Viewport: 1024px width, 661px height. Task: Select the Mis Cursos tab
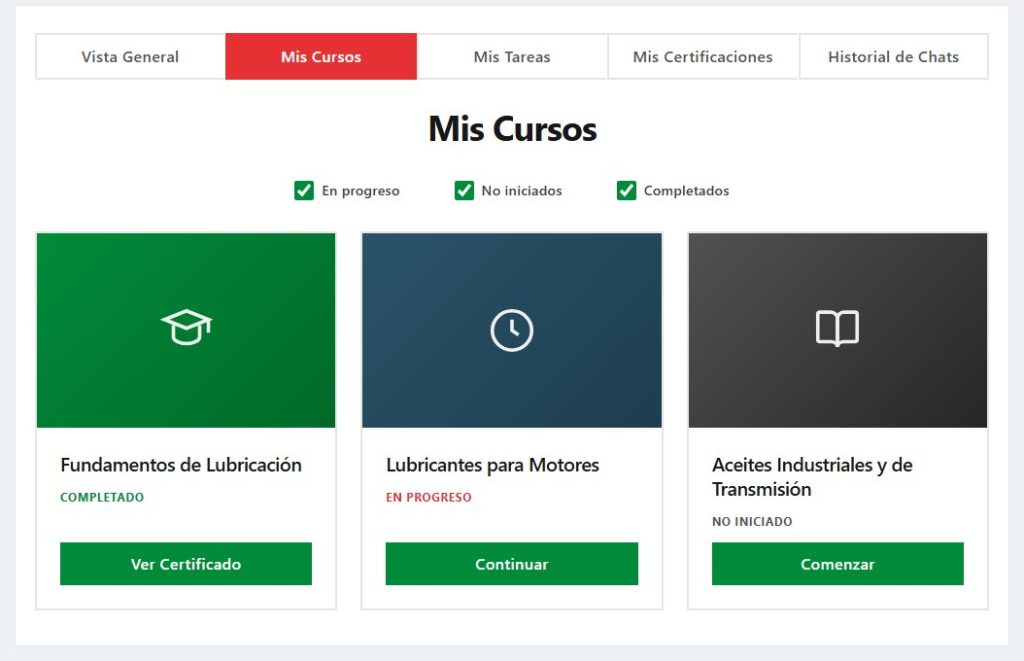click(x=321, y=57)
